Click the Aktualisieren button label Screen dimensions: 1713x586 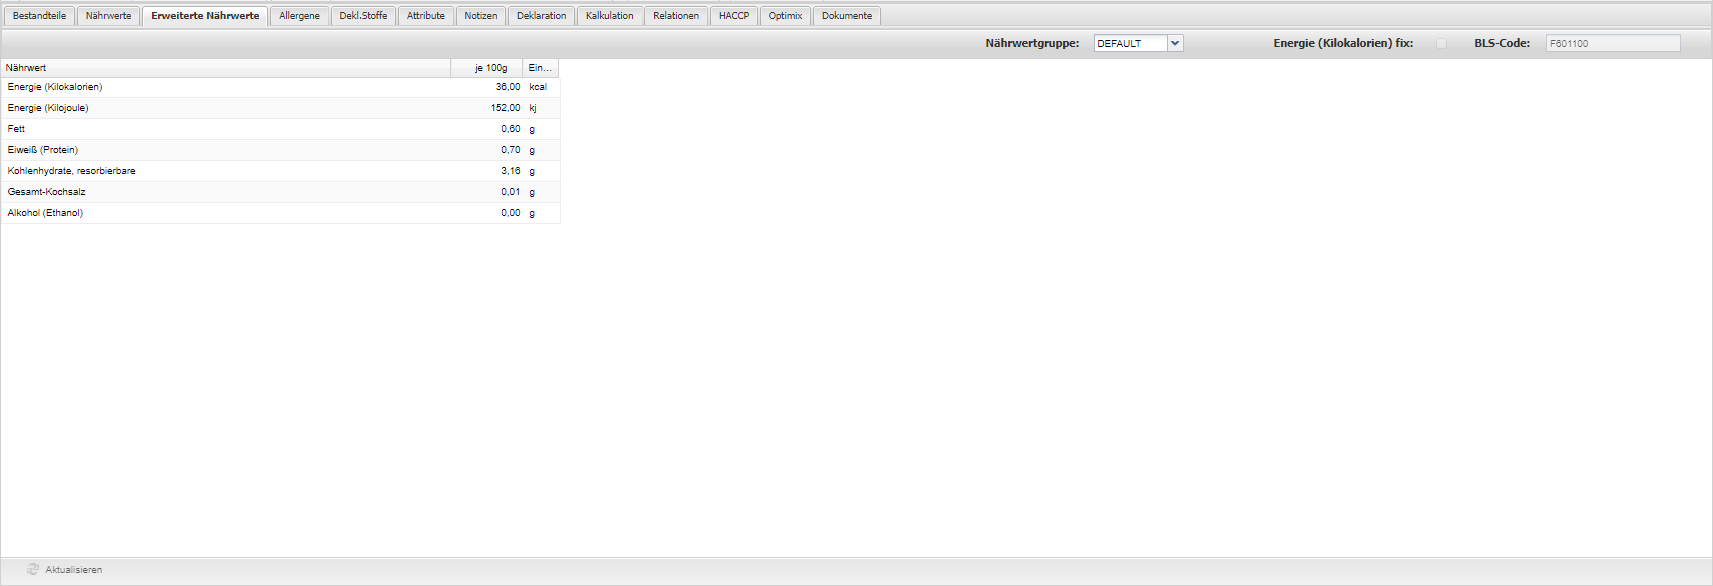pos(74,570)
